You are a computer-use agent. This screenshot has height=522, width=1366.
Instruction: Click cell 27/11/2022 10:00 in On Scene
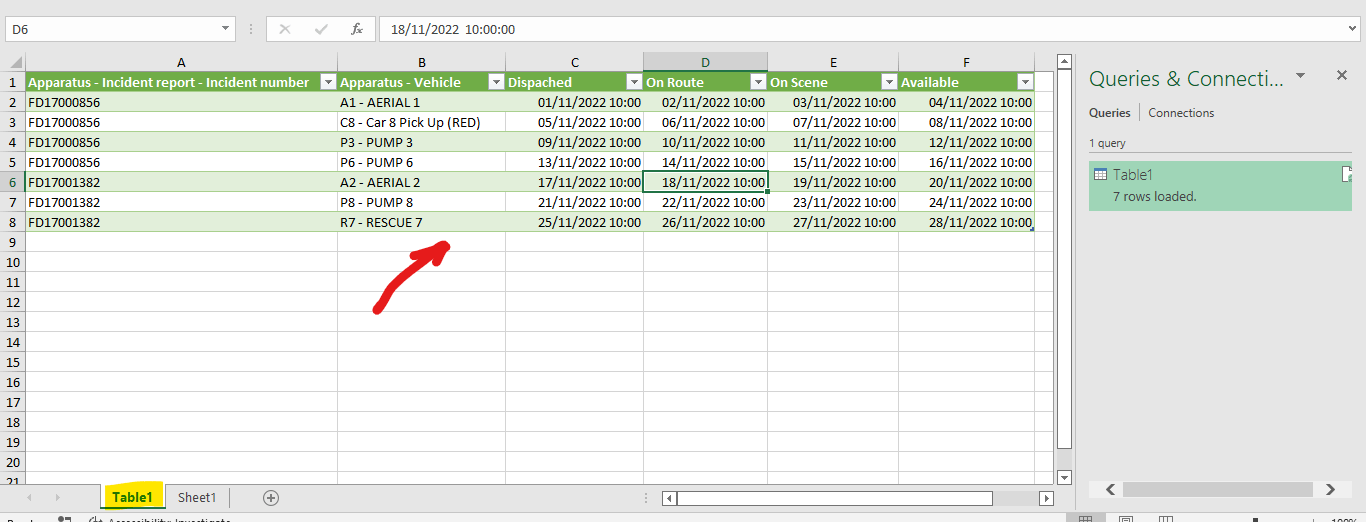[x=833, y=222]
